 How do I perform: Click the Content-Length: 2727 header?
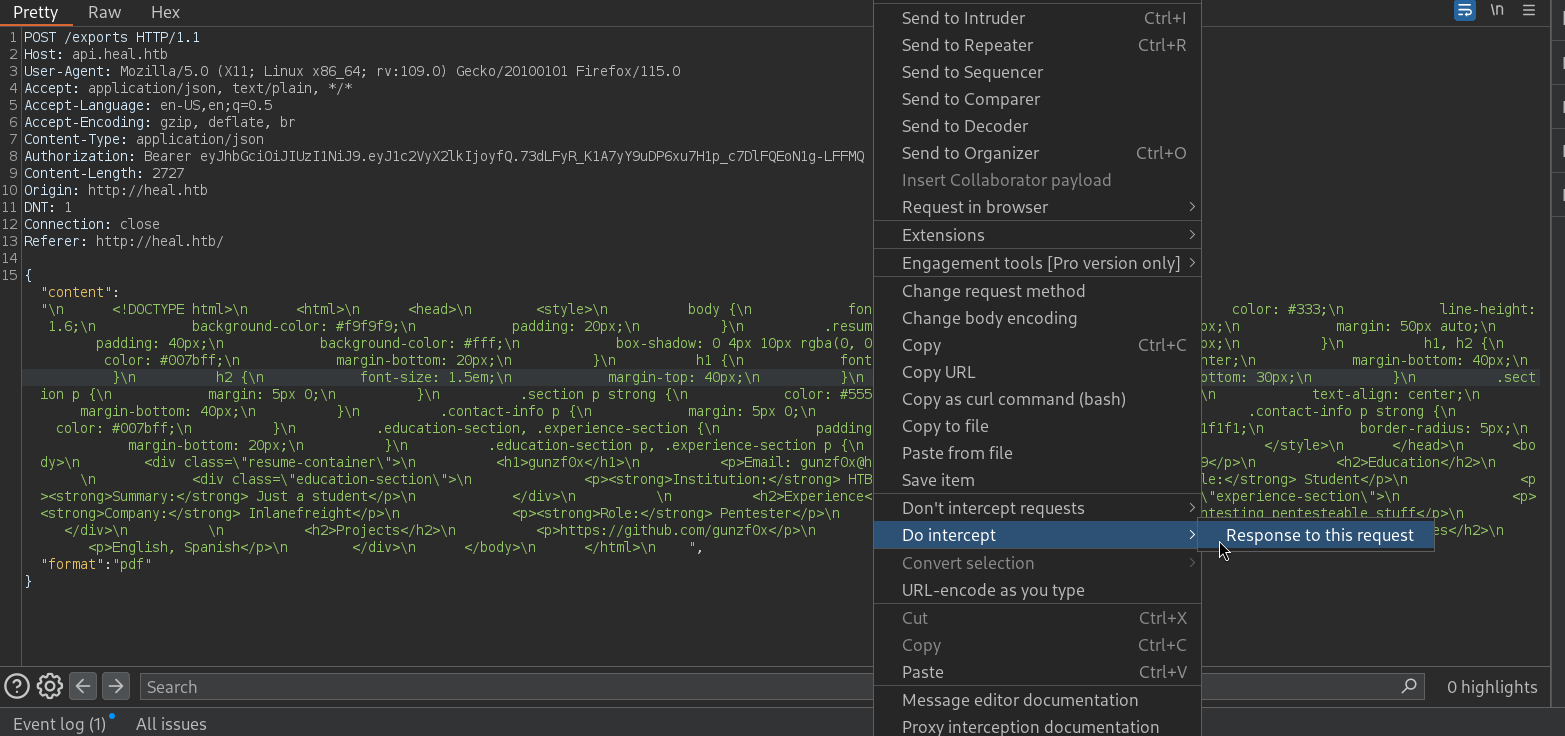(104, 173)
